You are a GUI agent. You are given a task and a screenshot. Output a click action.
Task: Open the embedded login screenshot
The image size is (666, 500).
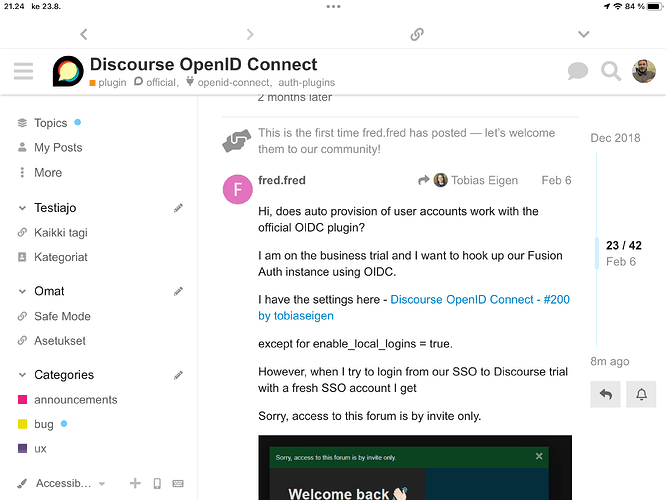click(415, 467)
